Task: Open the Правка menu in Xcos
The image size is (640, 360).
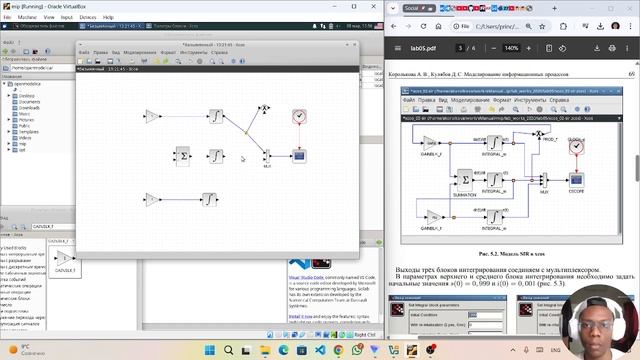Action: point(100,52)
